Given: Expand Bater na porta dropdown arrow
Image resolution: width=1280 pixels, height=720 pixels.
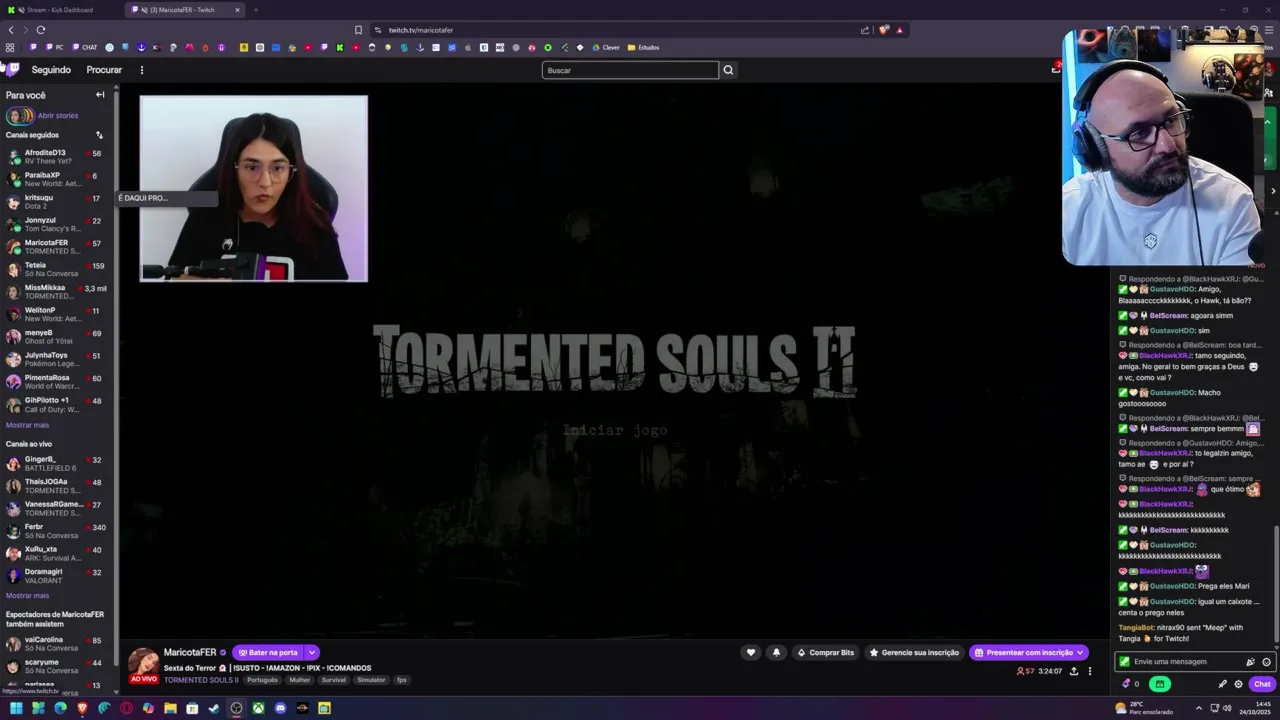Looking at the screenshot, I should tap(312, 652).
